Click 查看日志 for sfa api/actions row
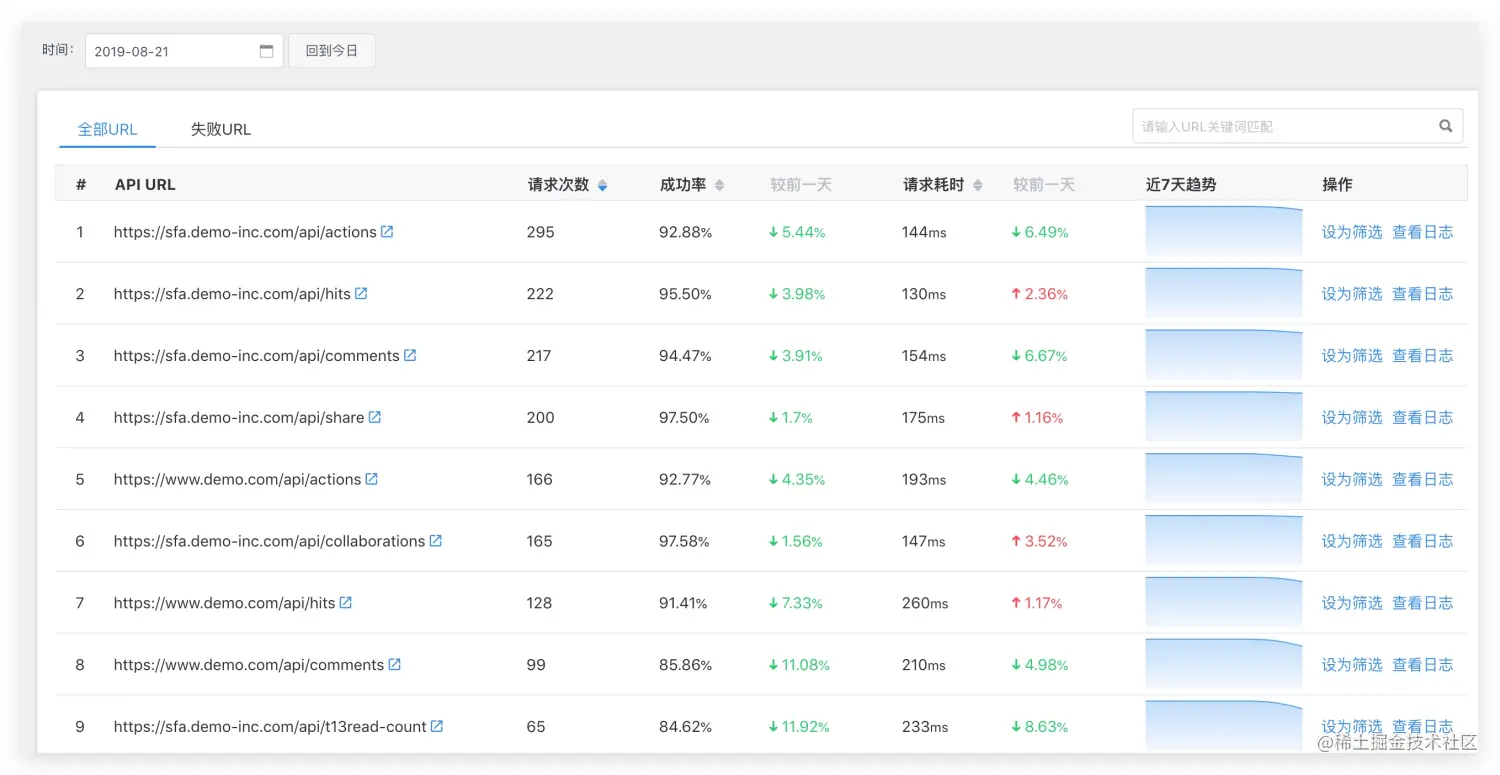 1423,232
